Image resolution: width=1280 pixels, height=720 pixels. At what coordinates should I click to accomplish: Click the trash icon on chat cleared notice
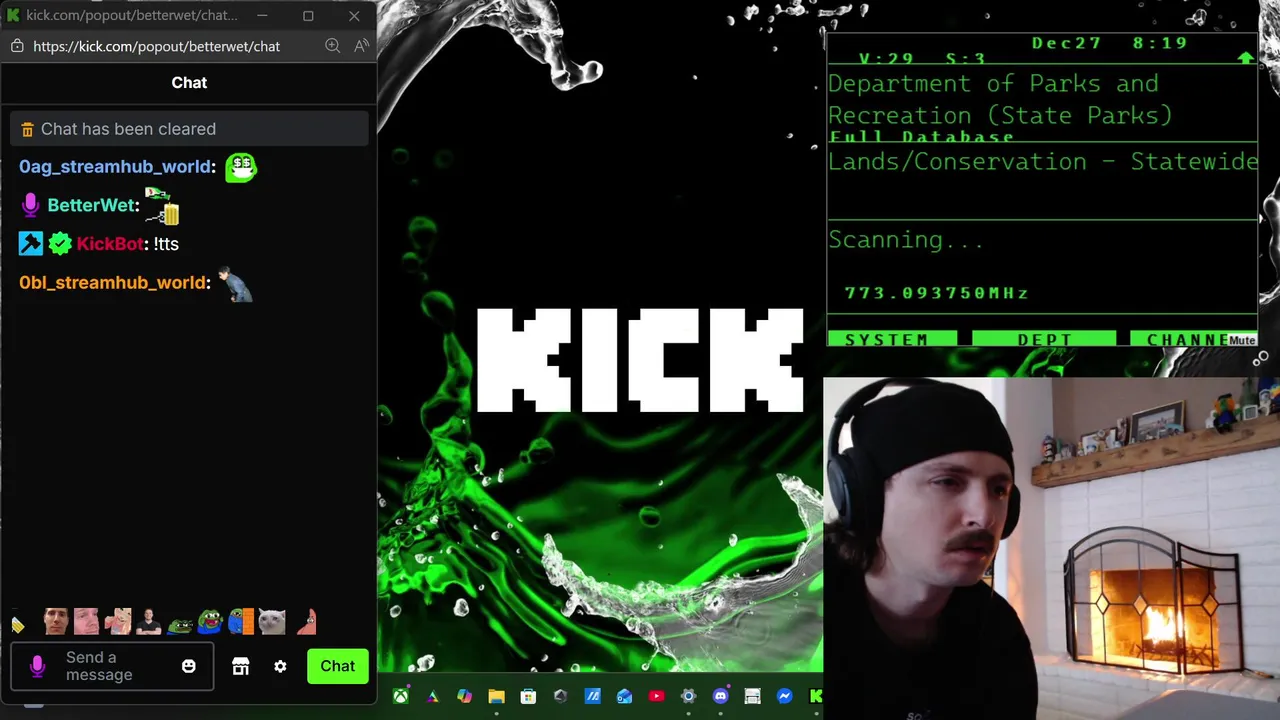tap(28, 129)
